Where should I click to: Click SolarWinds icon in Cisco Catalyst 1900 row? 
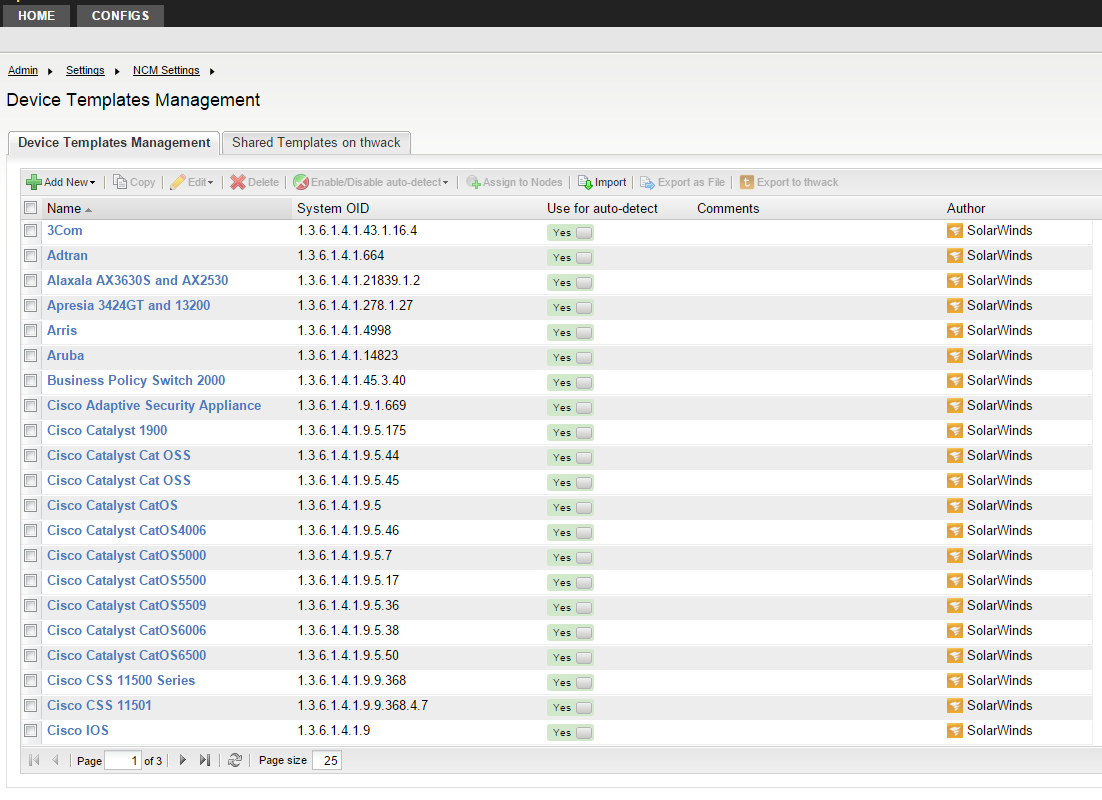click(x=954, y=431)
